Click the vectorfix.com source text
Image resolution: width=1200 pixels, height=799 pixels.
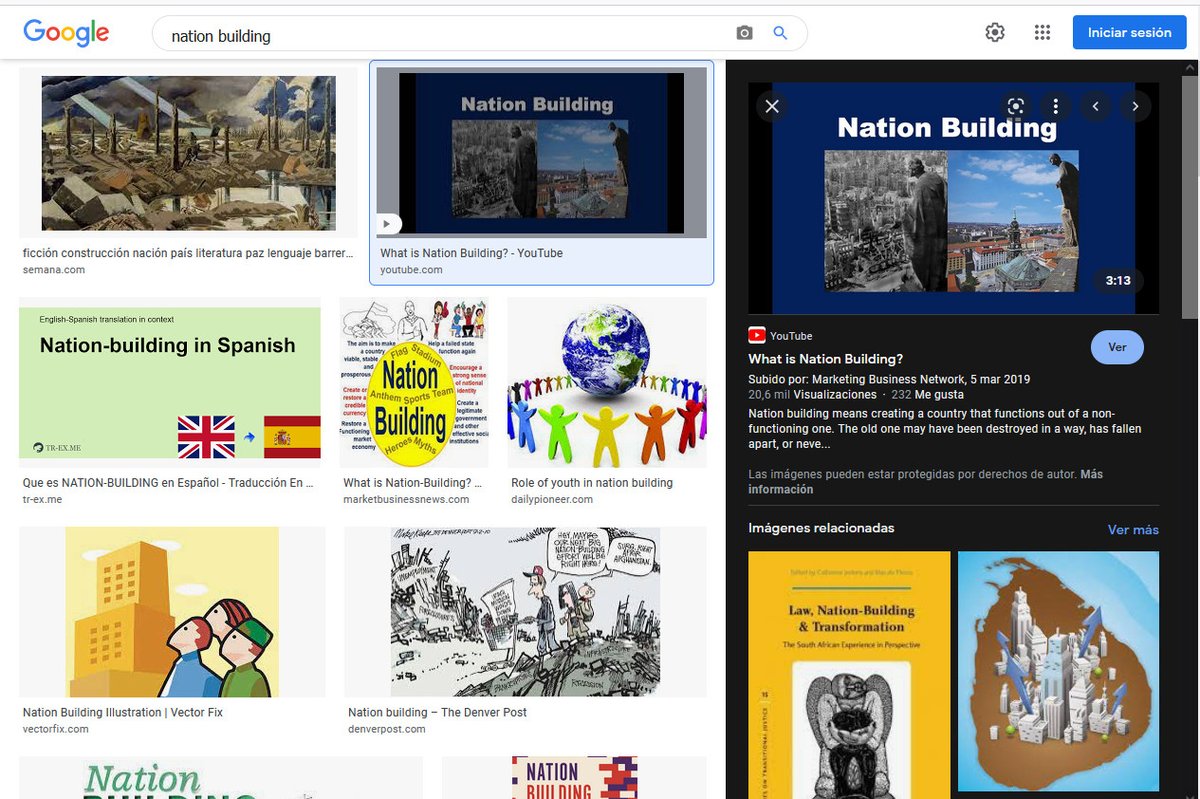(x=56, y=729)
